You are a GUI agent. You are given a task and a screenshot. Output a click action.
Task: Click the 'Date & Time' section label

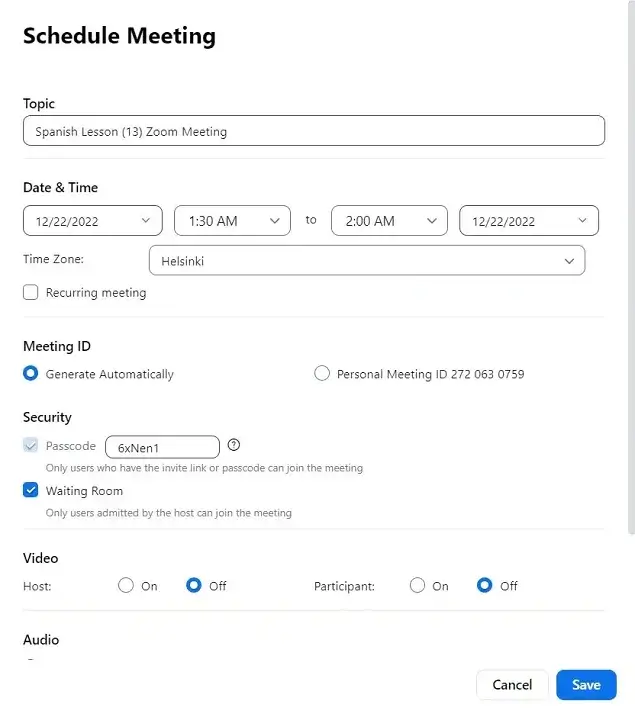click(x=60, y=187)
